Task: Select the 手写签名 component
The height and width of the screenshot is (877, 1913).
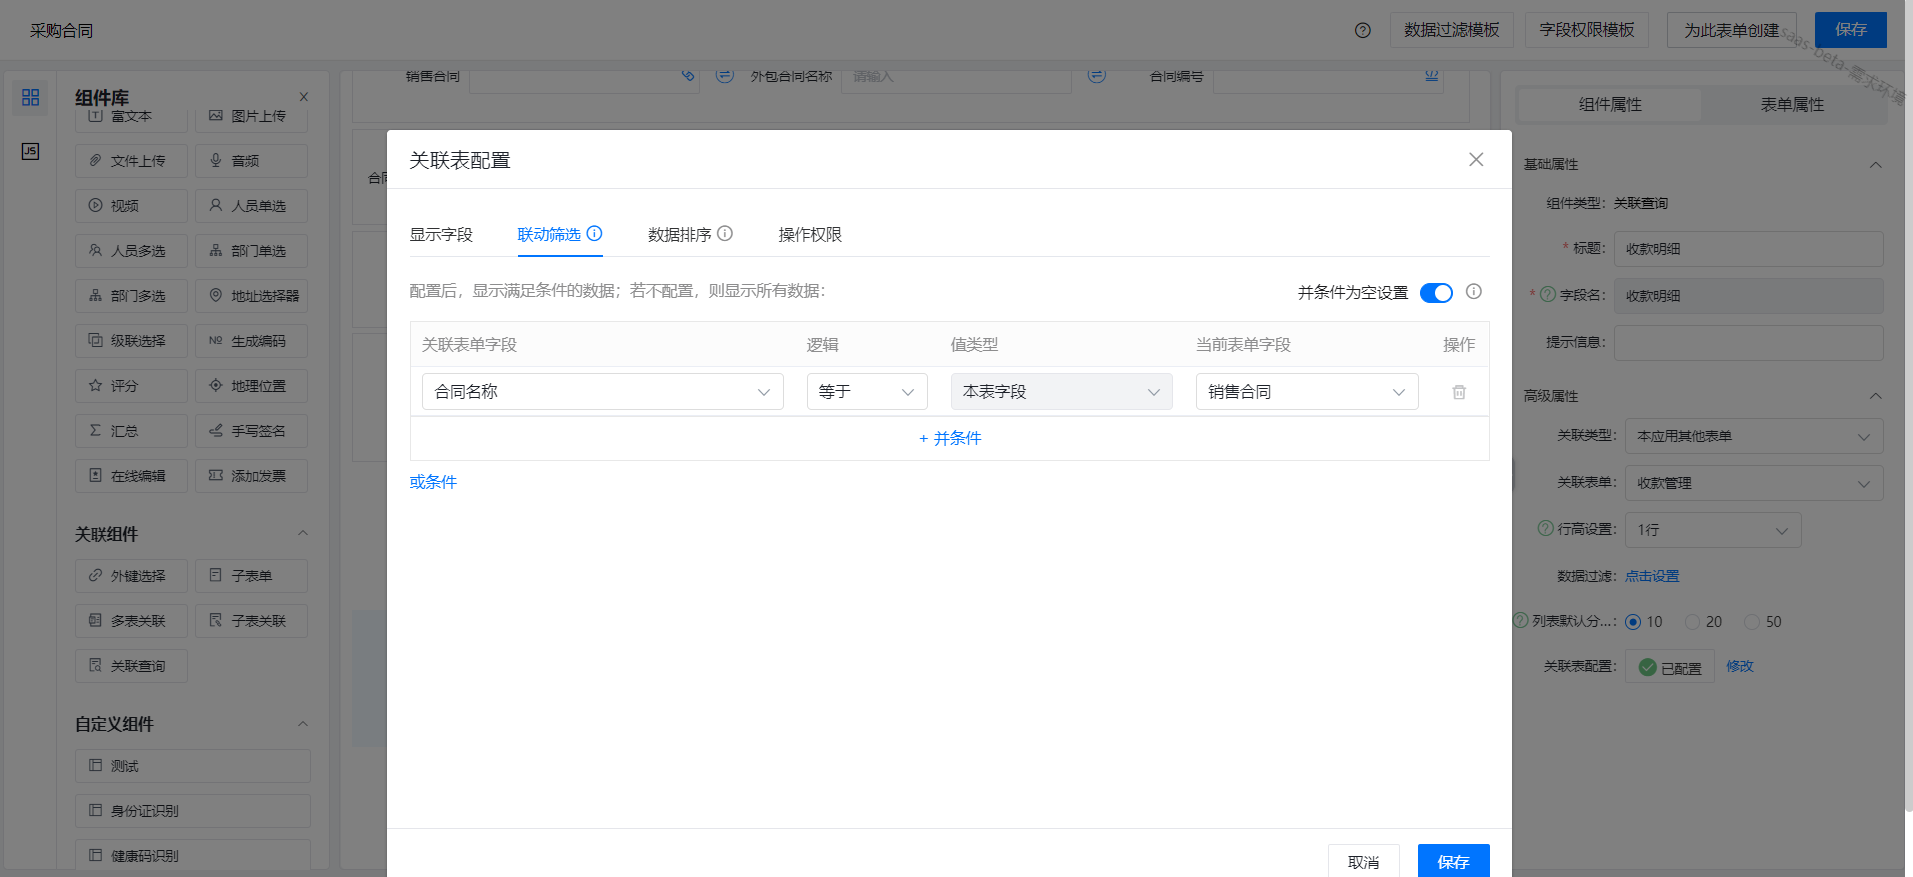Action: (251, 431)
